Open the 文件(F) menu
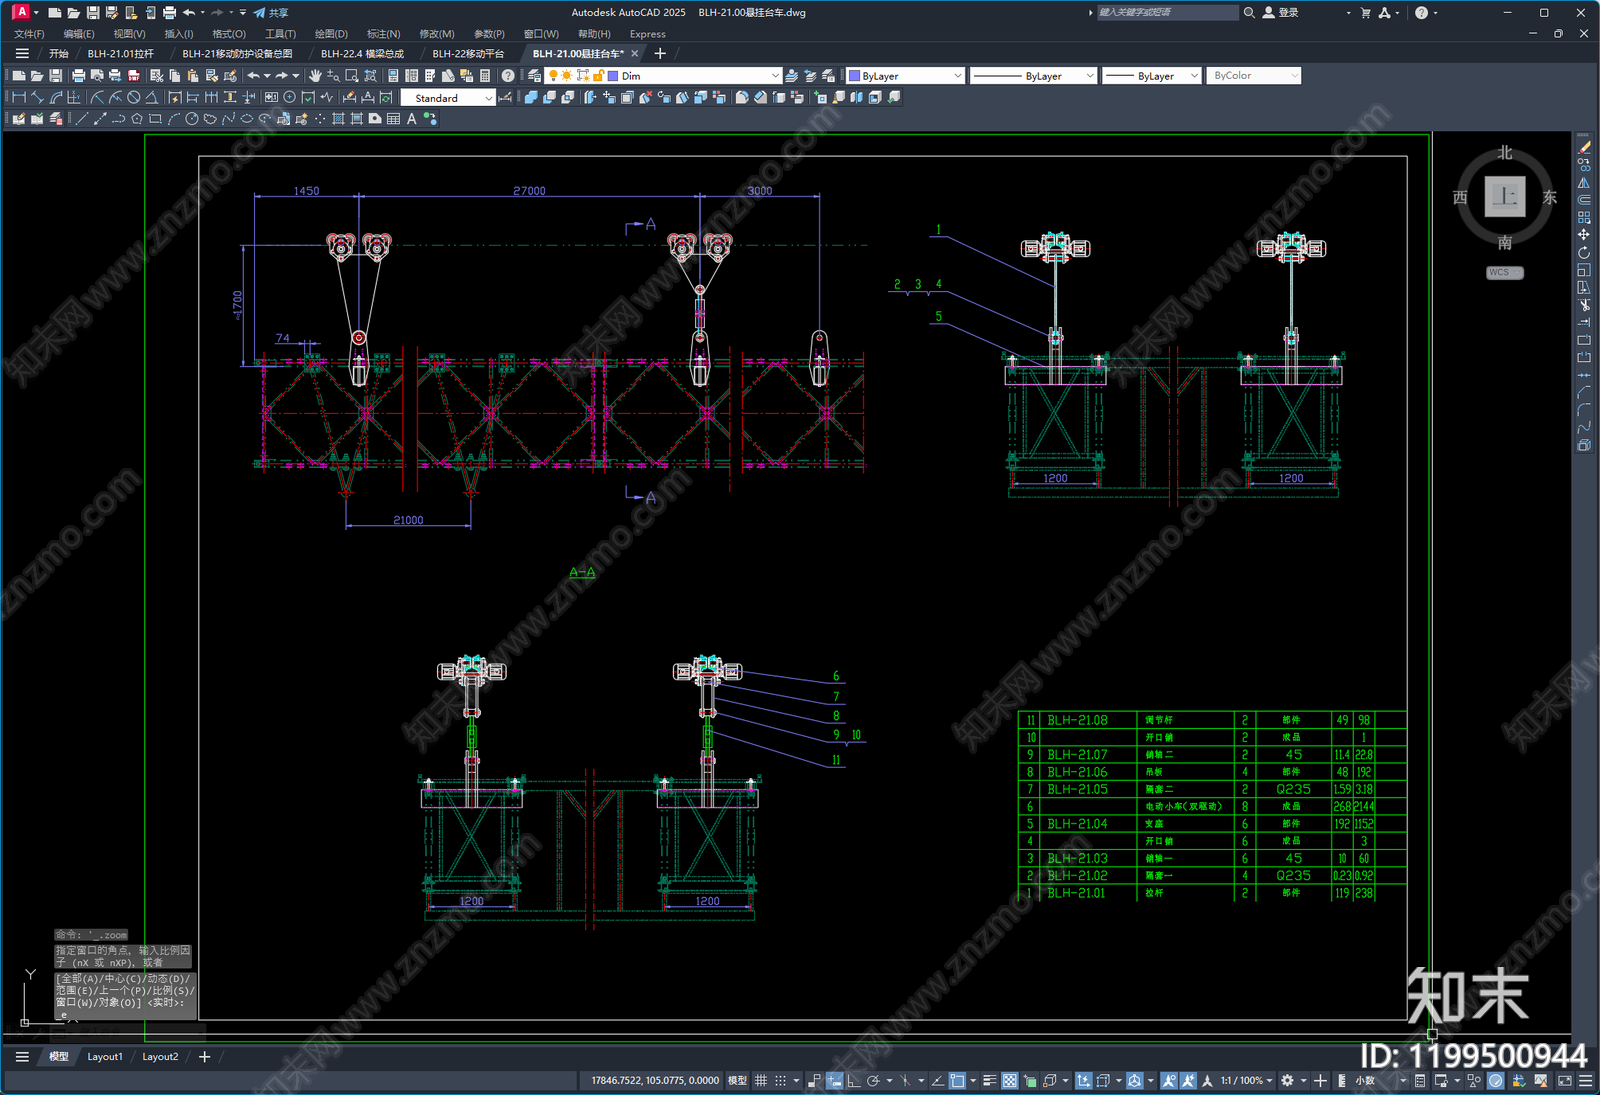Screen dimensions: 1600x1095 point(29,34)
